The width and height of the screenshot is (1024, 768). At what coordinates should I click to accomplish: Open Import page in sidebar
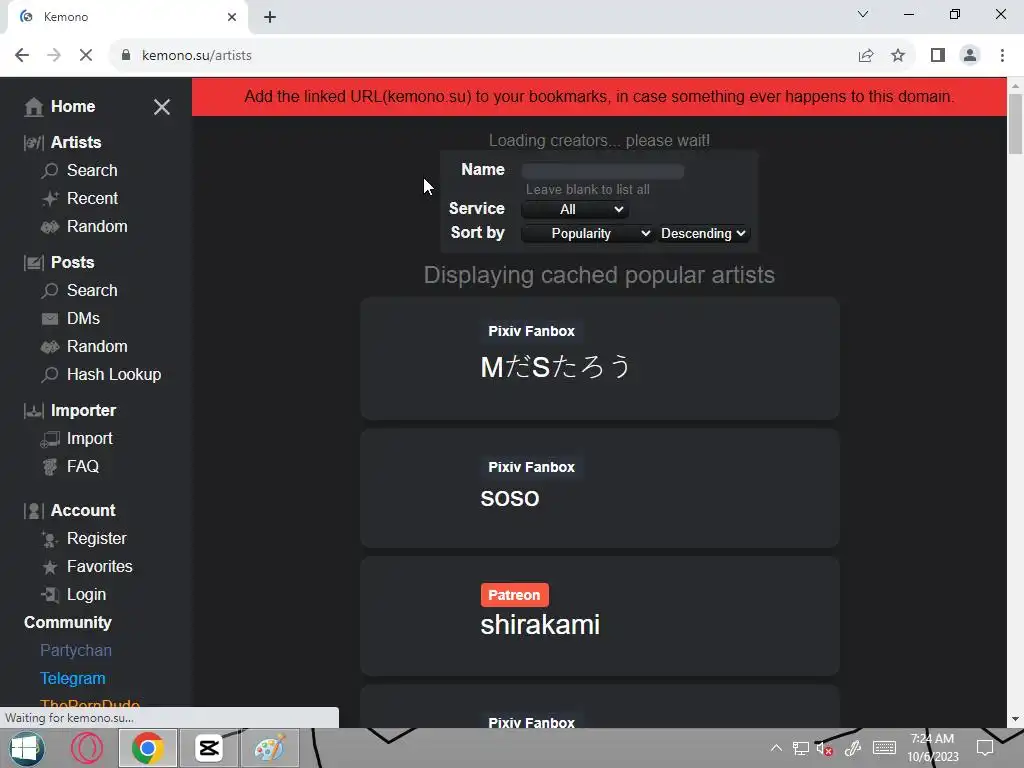pyautogui.click(x=89, y=439)
